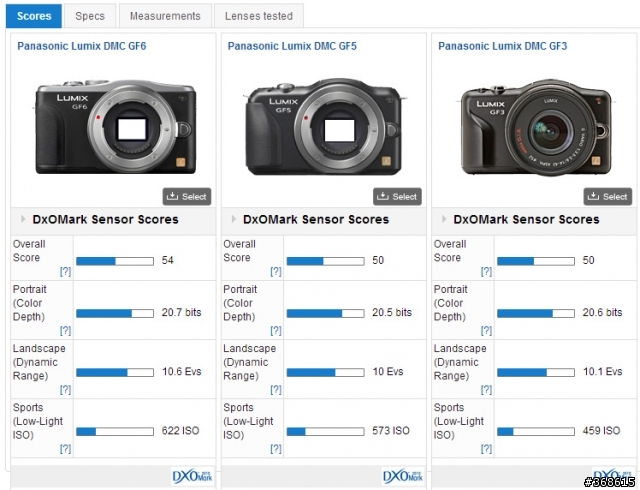Screen dimensions: 640x490
Task: Collapse GF5 DxOMark Sensor Scores triangle
Action: click(234, 219)
